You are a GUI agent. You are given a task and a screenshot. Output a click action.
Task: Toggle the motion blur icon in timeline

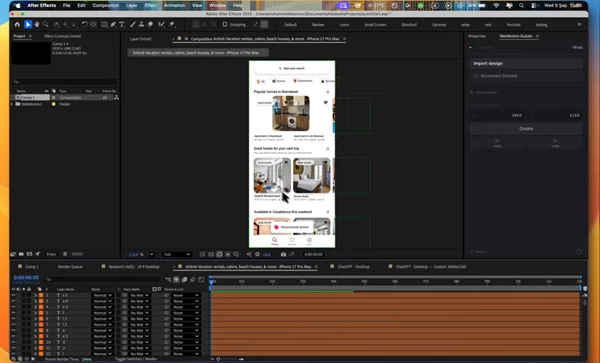pos(193,279)
